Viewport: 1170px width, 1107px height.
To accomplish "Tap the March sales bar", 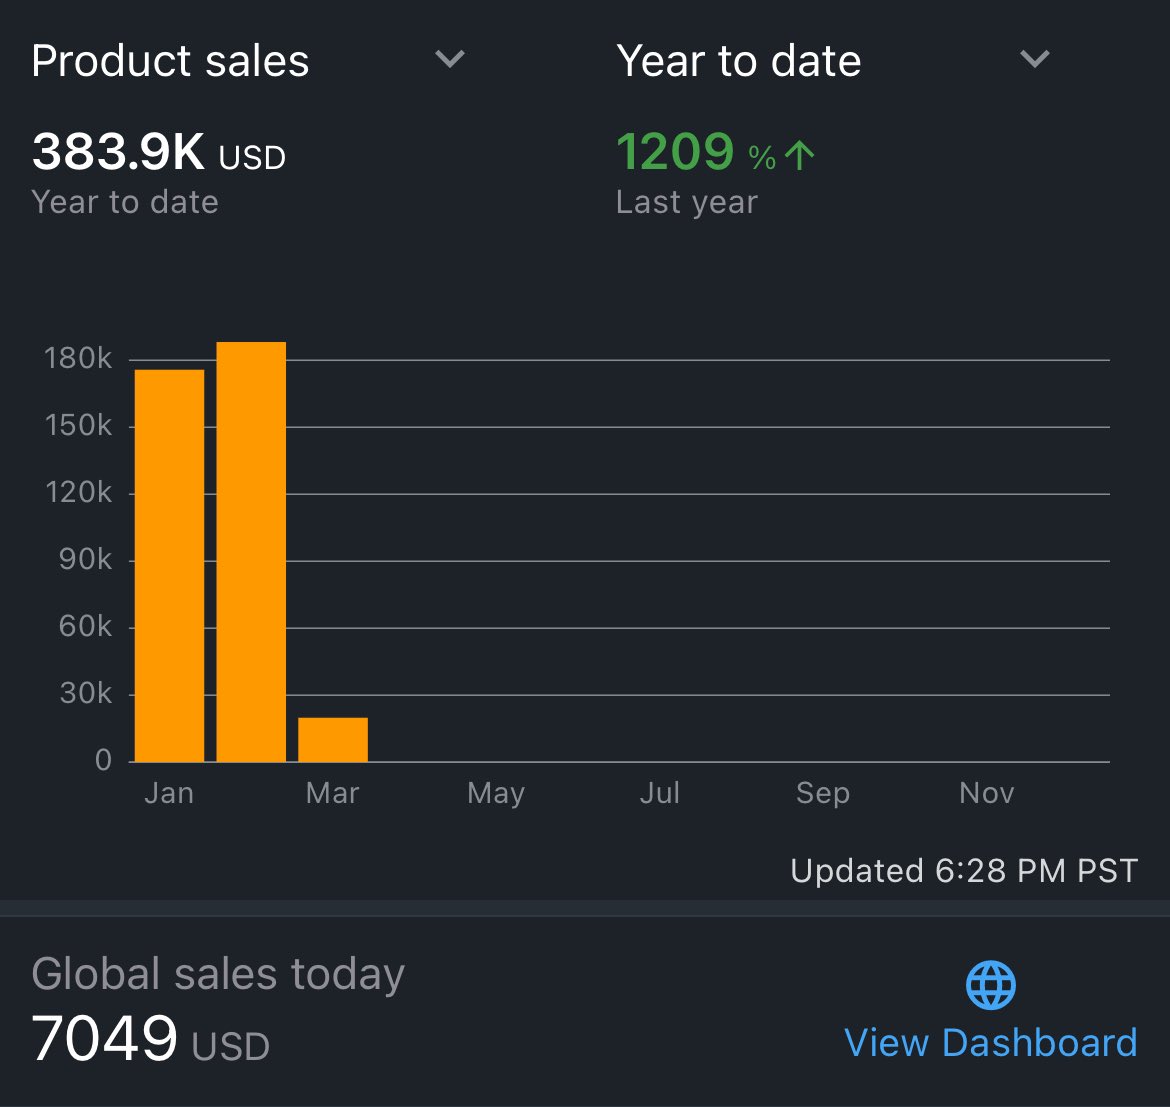I will click(333, 740).
